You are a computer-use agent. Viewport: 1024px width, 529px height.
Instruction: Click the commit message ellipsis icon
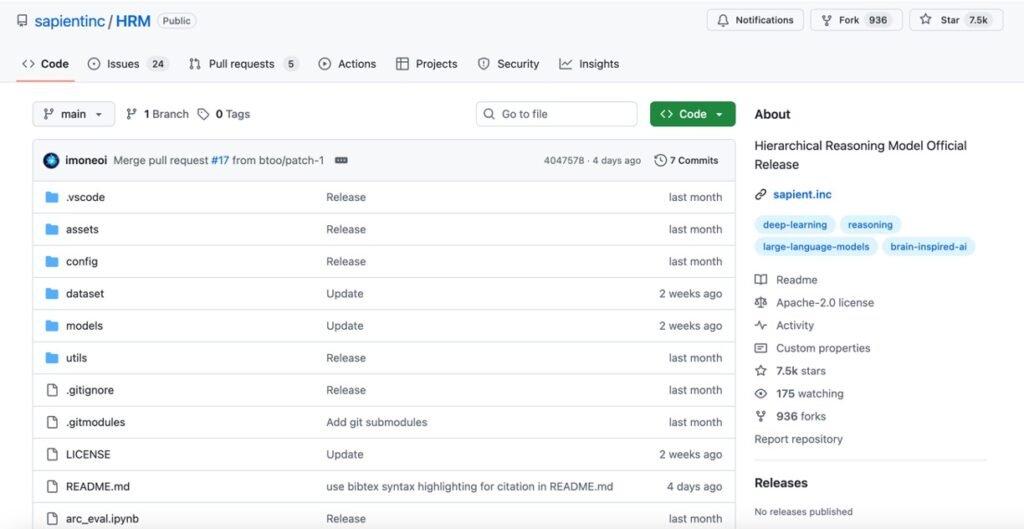(x=341, y=160)
